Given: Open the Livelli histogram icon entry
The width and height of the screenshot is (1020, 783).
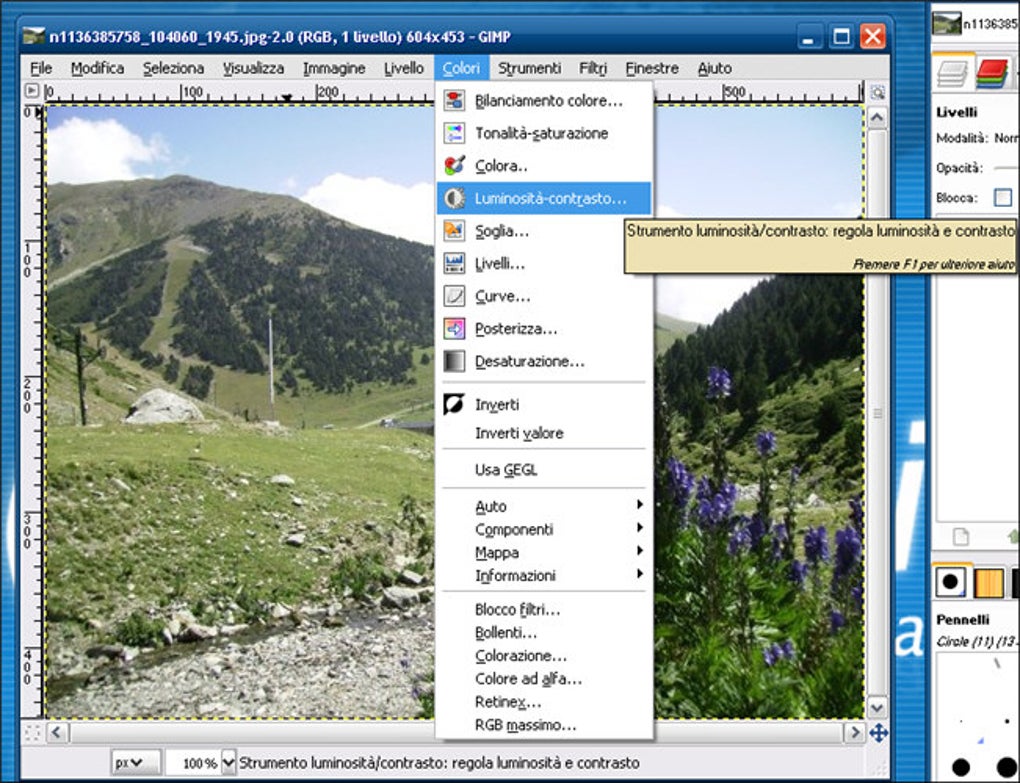Looking at the screenshot, I should [454, 263].
